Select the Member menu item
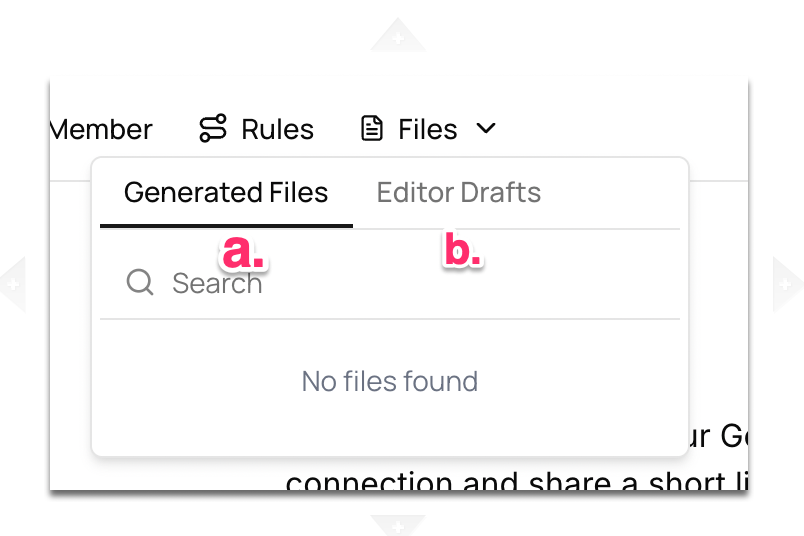The image size is (804, 536). [x=101, y=130]
